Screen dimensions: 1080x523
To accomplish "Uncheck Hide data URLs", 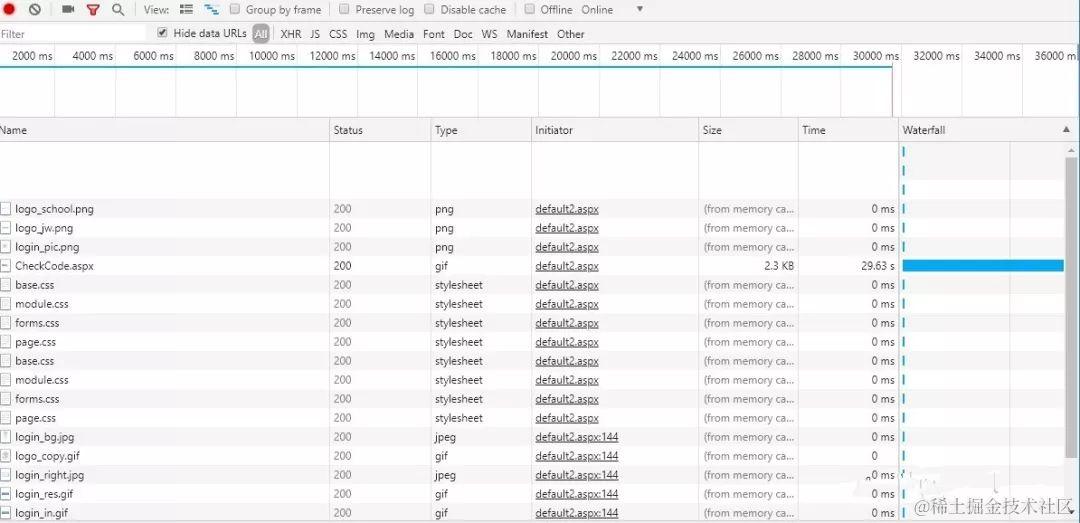I will tap(163, 33).
